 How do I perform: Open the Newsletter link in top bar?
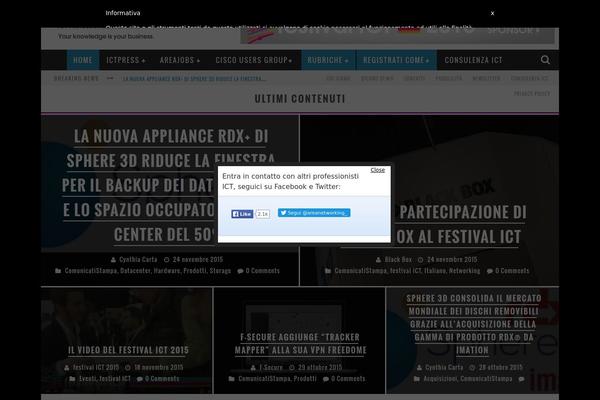(x=486, y=78)
